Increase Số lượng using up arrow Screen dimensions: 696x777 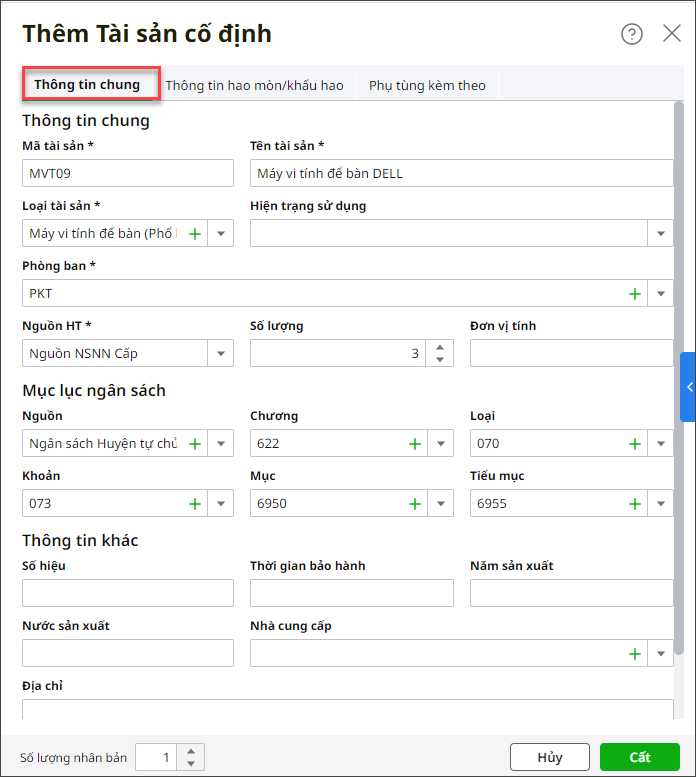[x=440, y=347]
